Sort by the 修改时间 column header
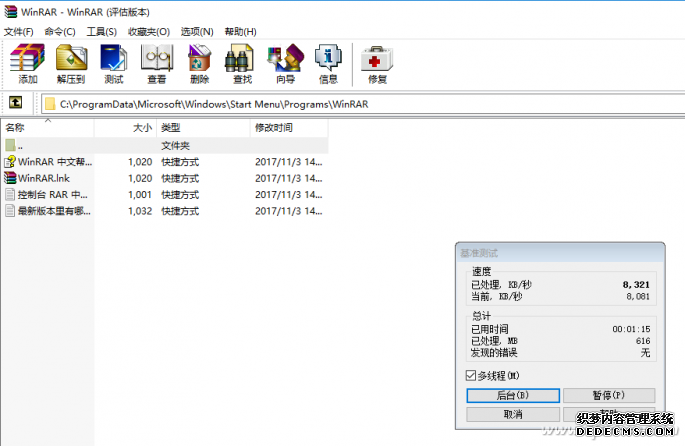Viewport: 685px width, 446px height. (289, 128)
